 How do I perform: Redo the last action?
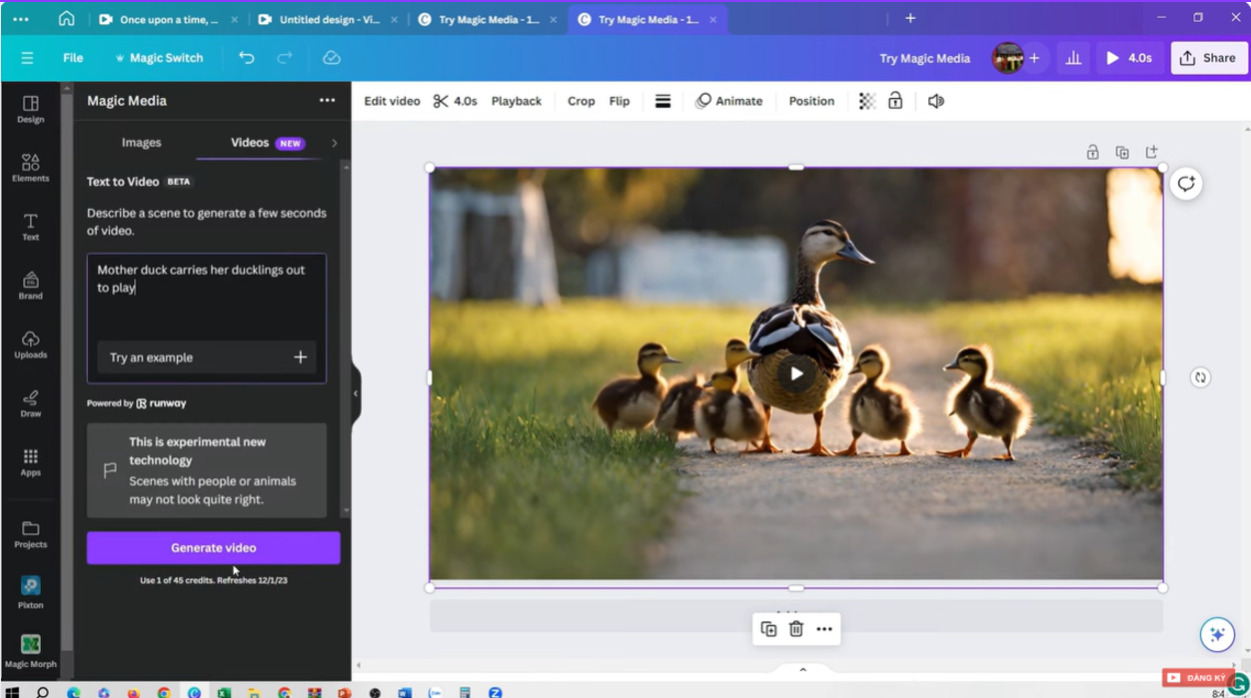pos(285,58)
